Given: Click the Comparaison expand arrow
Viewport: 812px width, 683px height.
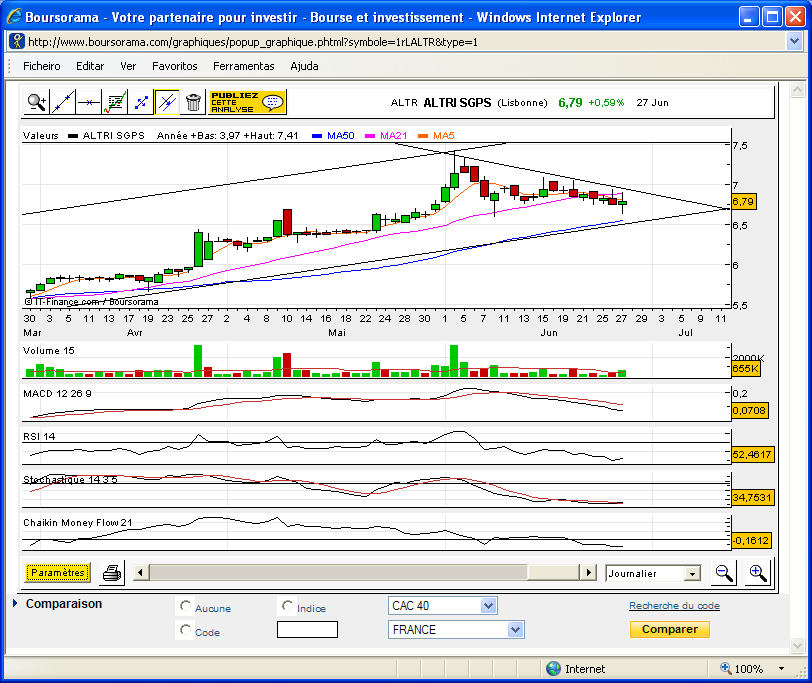Looking at the screenshot, I should tap(15, 603).
